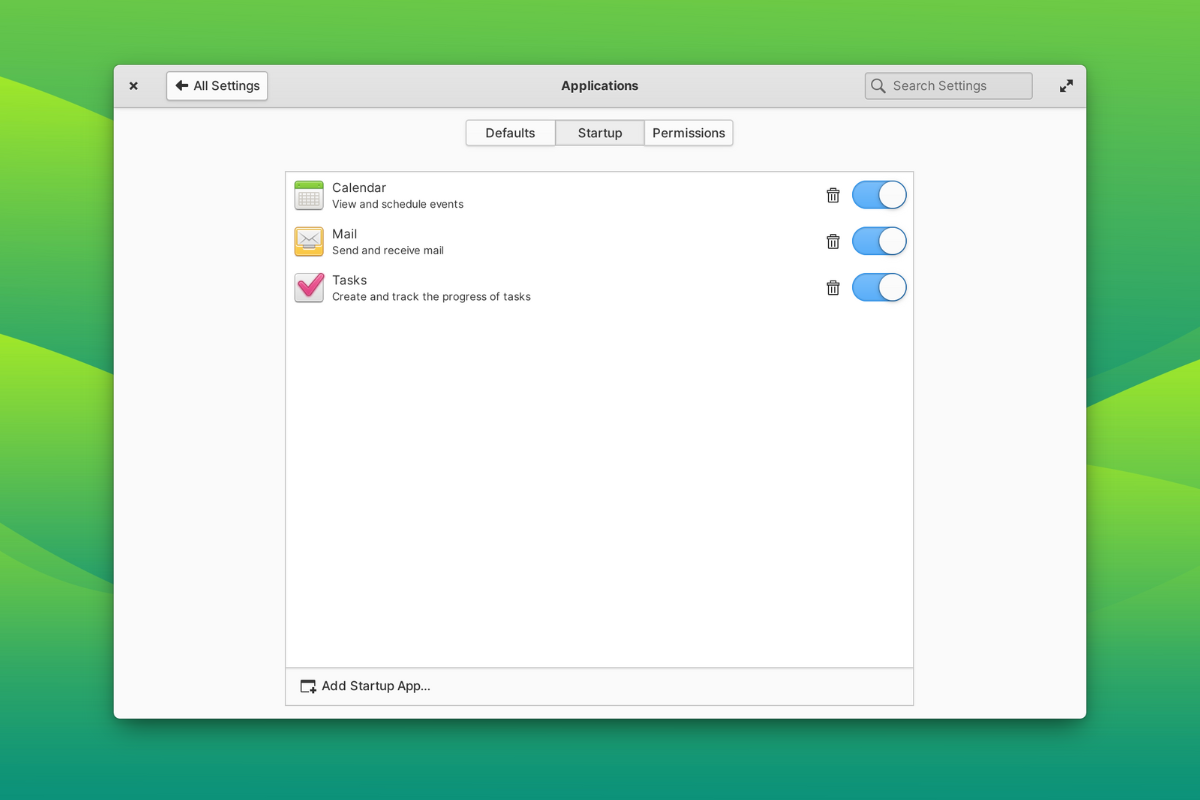Click the trash icon beside Mail
The height and width of the screenshot is (800, 1200).
click(x=833, y=241)
